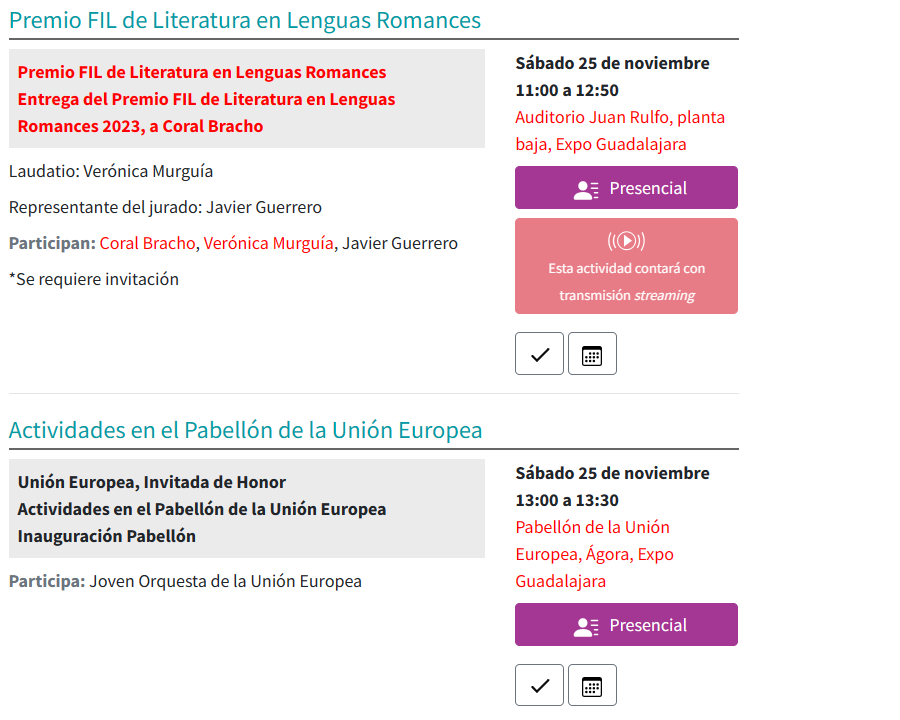
Task: Open Auditorio Juan Rulfo location link
Action: click(x=620, y=131)
